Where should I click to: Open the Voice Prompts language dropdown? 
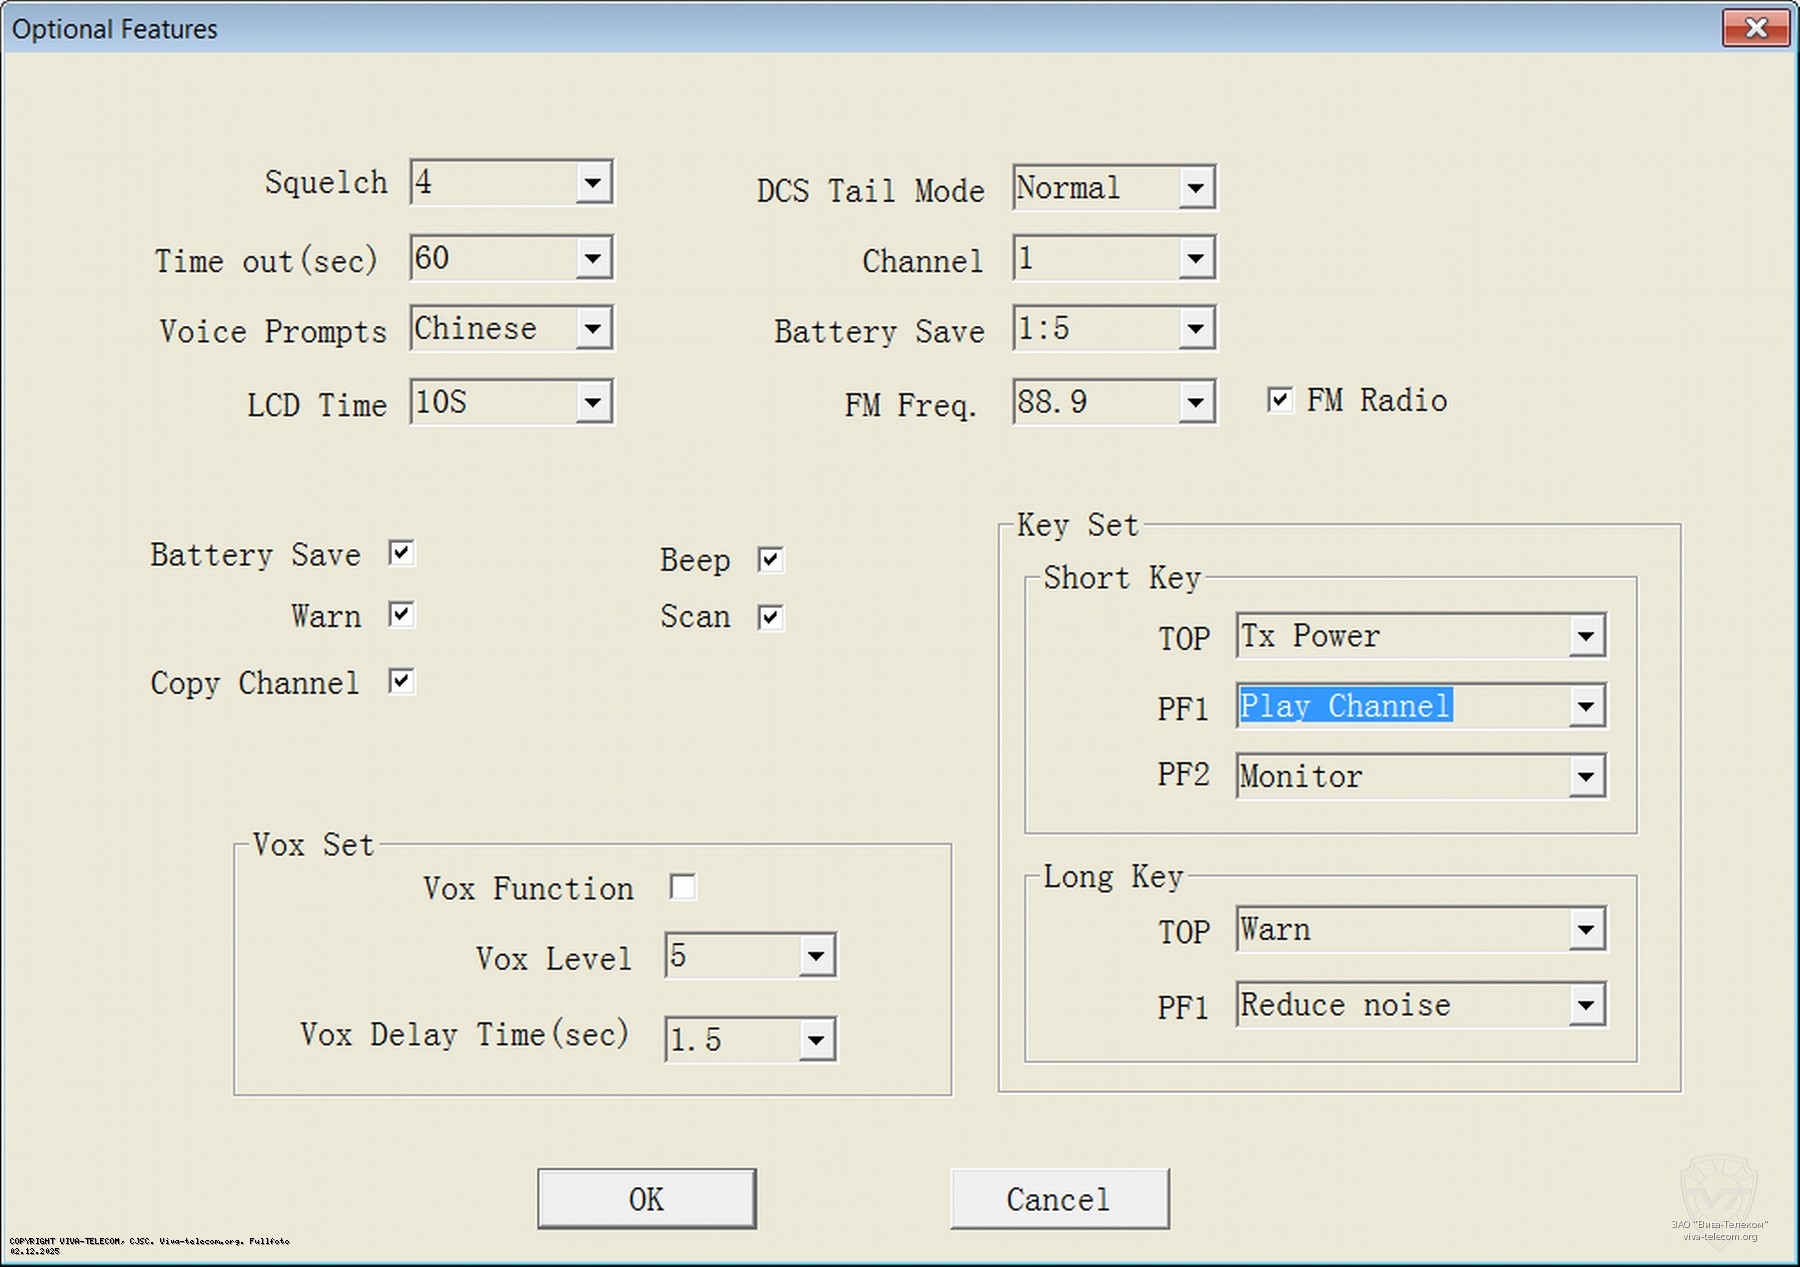pyautogui.click(x=593, y=329)
